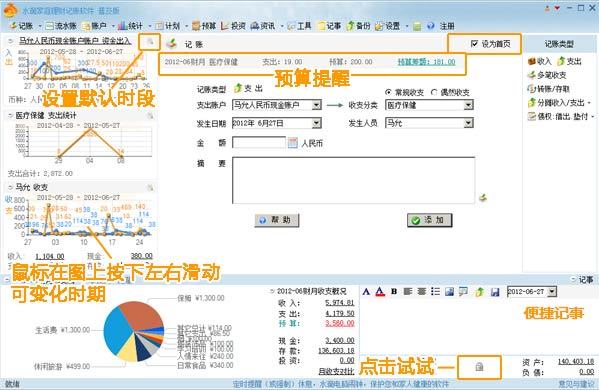This screenshot has width=599, height=390.
Task: Click the 金额 amount input field
Action: pyautogui.click(x=259, y=143)
